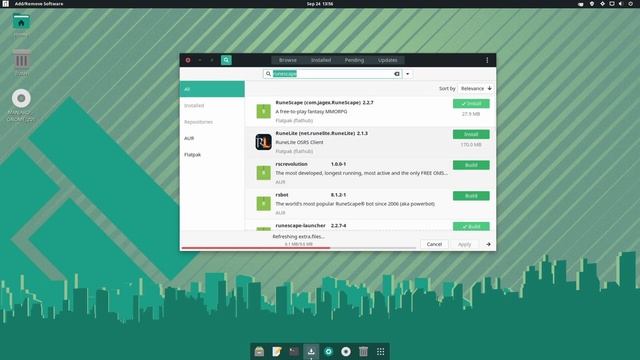Click Install for RuneLite
Viewport: 640px width, 360px height.
coord(471,134)
